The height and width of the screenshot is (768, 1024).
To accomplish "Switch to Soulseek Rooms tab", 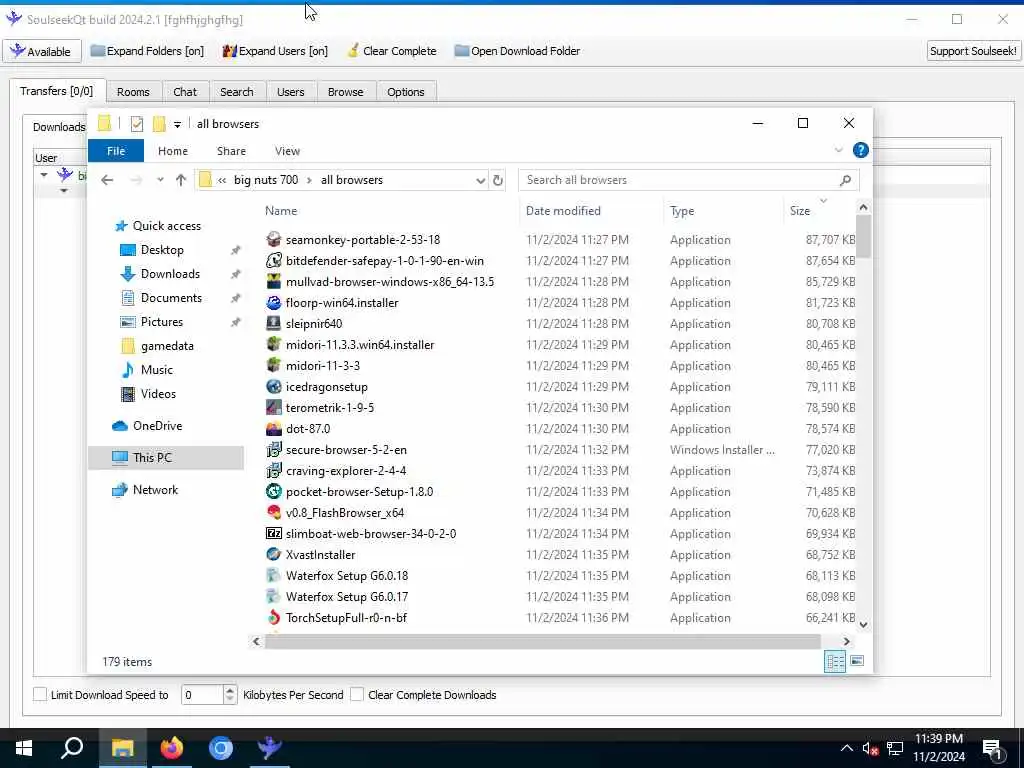I will pyautogui.click(x=133, y=92).
